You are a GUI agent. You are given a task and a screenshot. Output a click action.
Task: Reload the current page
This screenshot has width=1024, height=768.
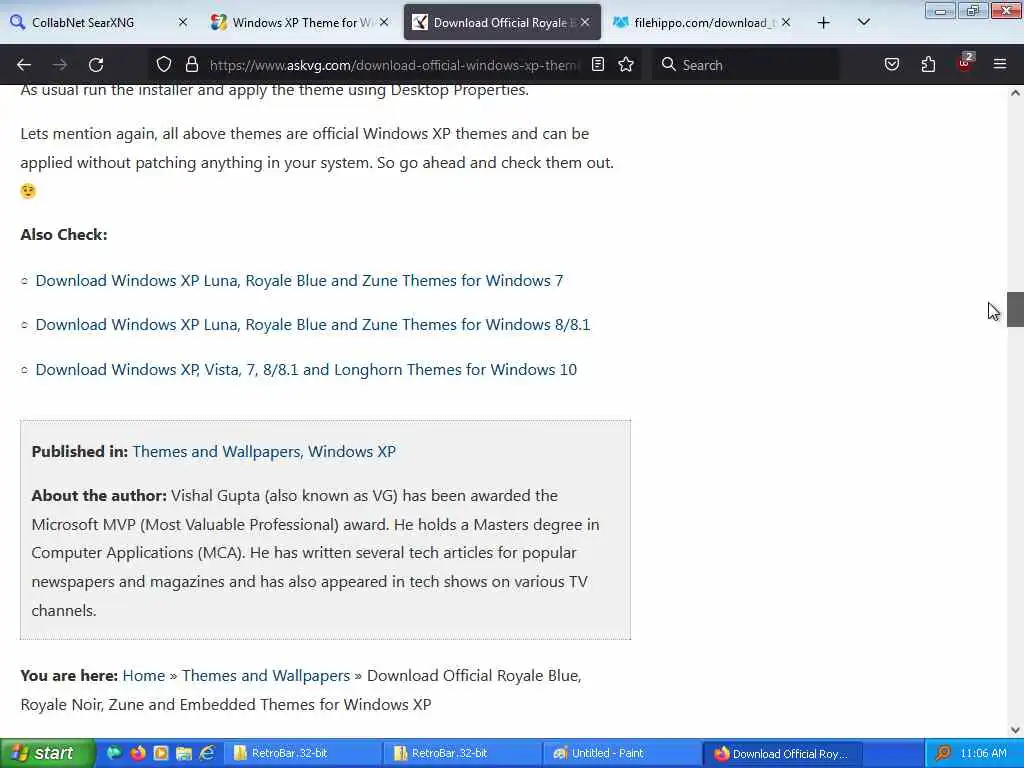[96, 65]
